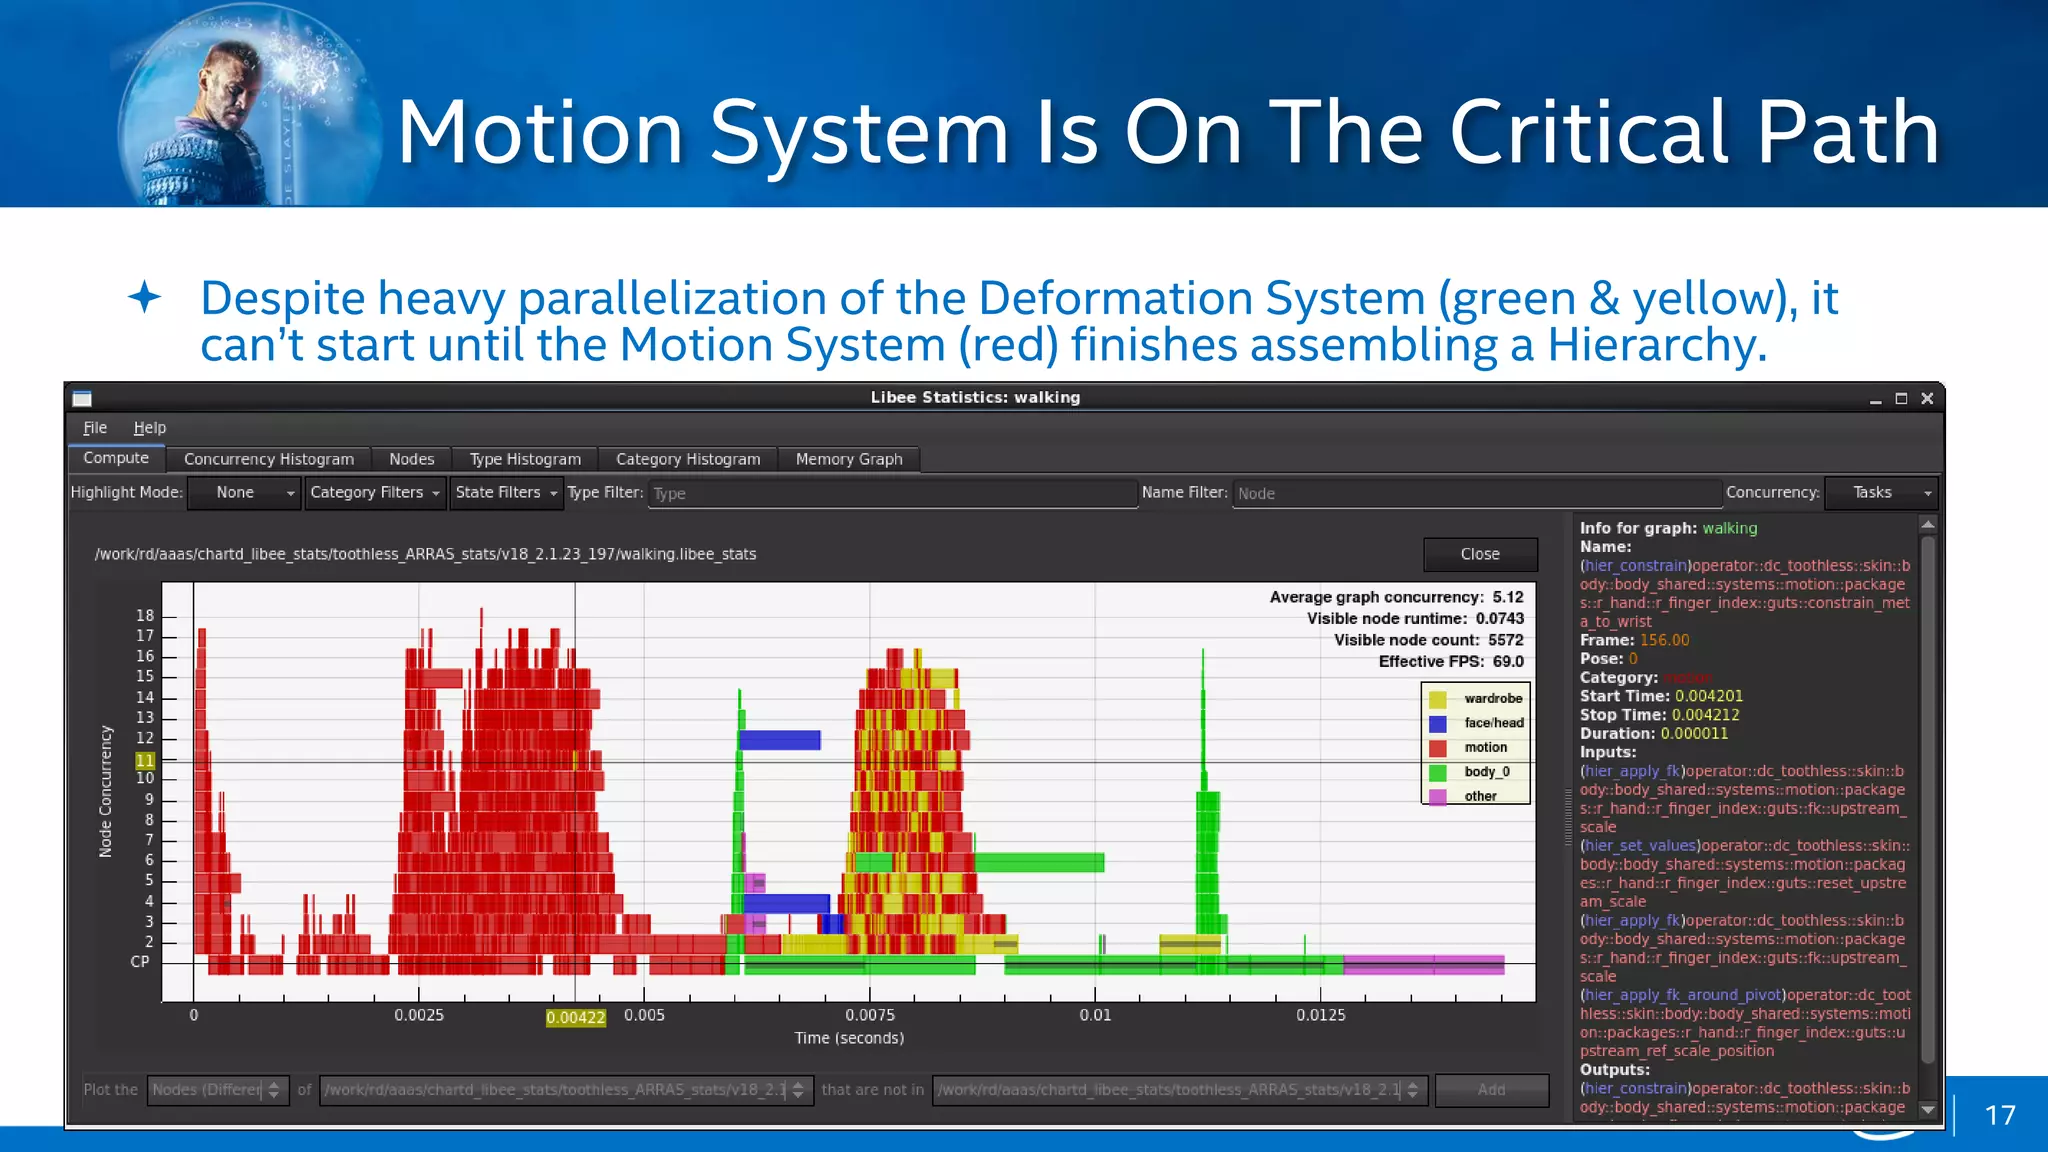Expand the State Filters dropdown

point(506,493)
